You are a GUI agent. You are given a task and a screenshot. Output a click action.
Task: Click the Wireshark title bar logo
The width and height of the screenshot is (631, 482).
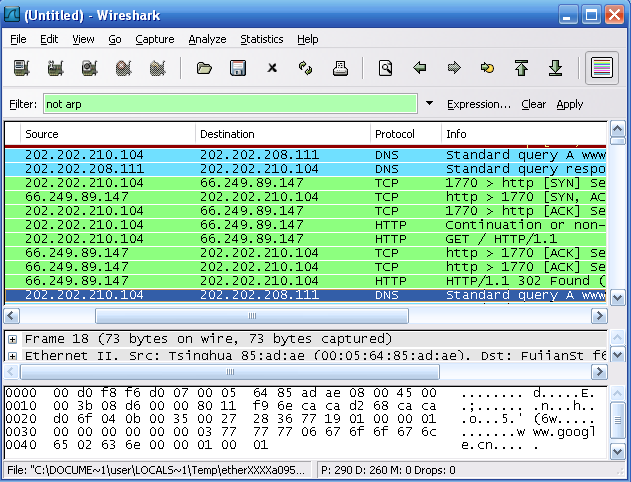tap(12, 14)
